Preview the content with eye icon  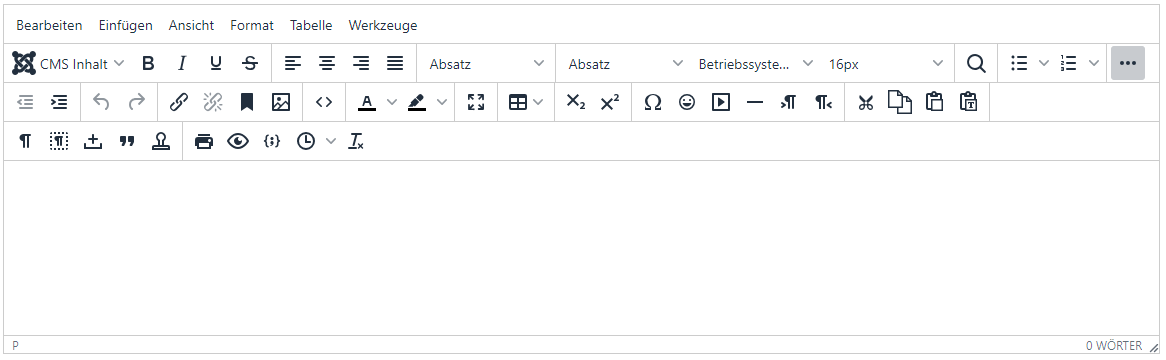point(238,141)
